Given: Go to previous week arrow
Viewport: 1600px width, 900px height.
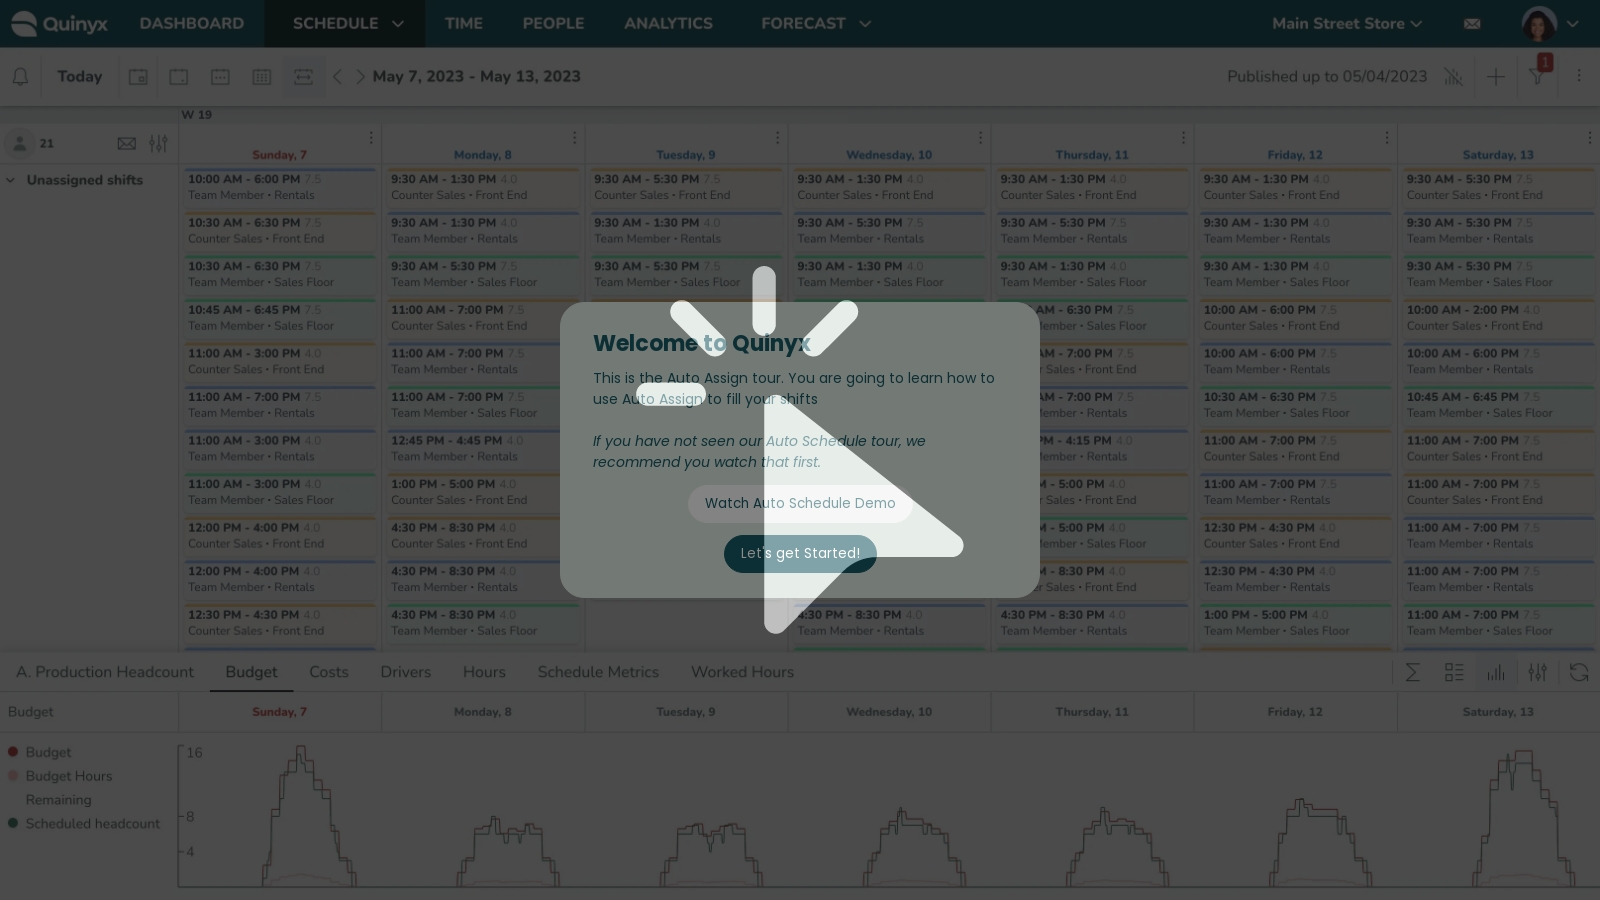Looking at the screenshot, I should point(337,77).
